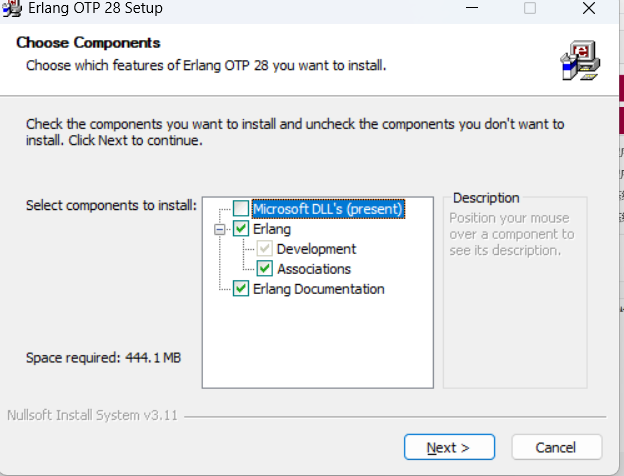Select the Erlang tree item label
This screenshot has height=476, width=624.
(x=272, y=229)
